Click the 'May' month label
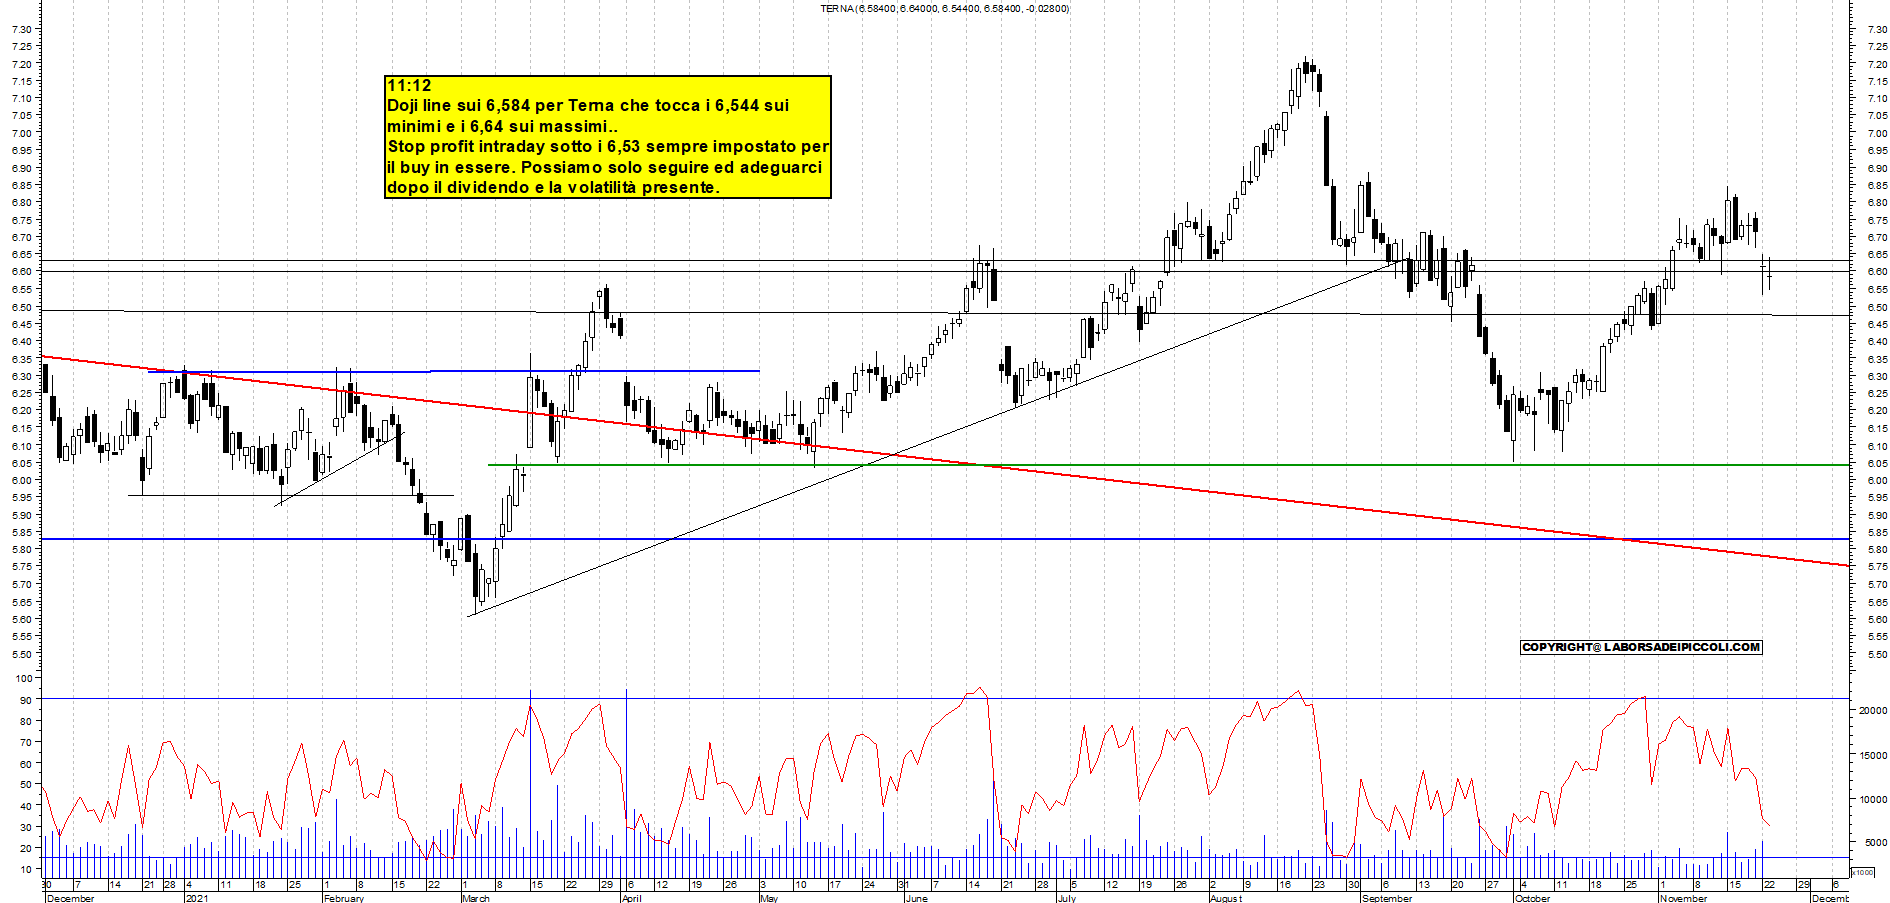1890x903 pixels. pos(769,898)
